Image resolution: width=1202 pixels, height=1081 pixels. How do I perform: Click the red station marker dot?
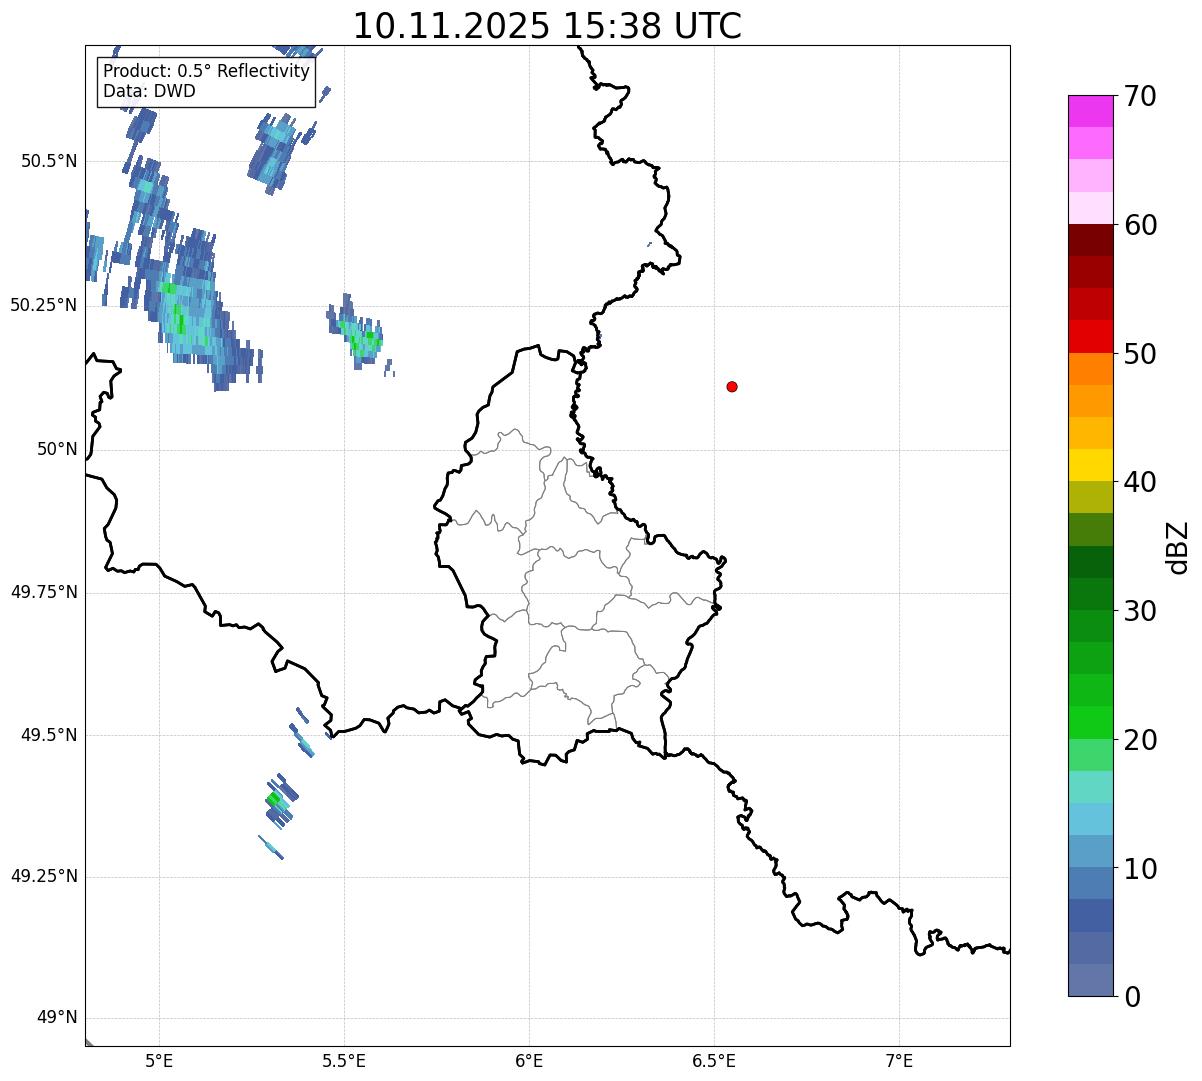[x=732, y=386]
